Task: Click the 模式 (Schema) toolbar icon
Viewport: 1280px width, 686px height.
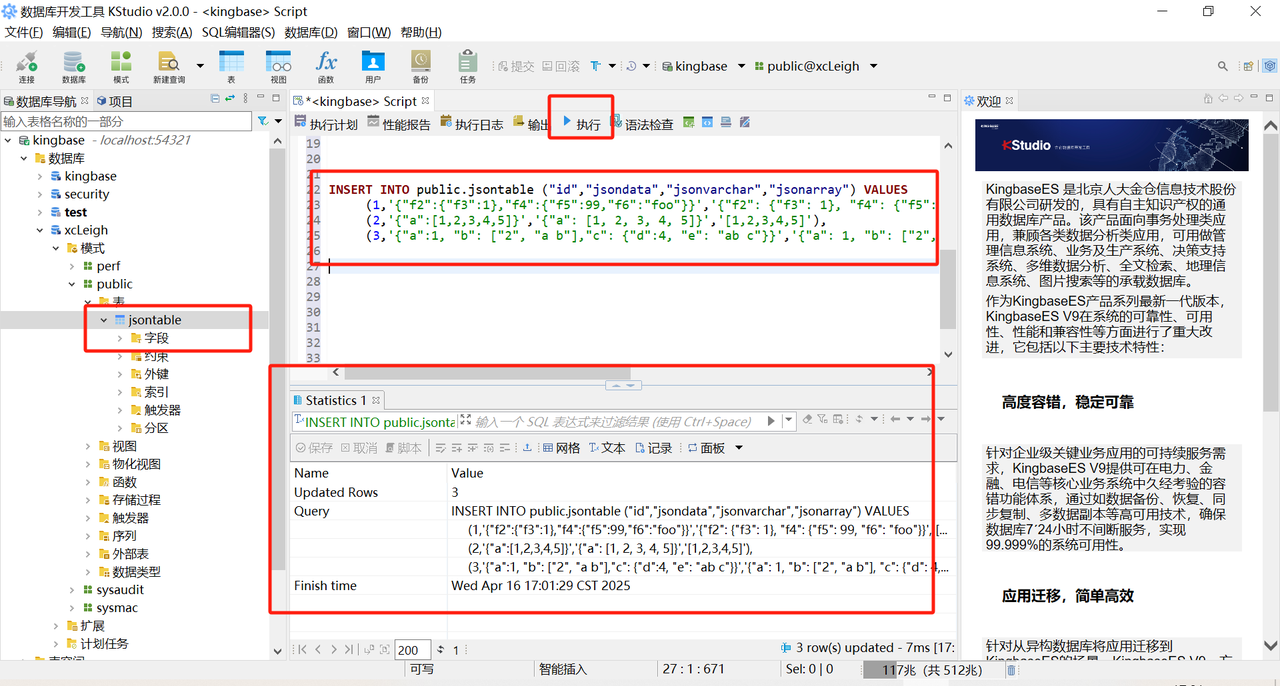Action: tap(121, 67)
